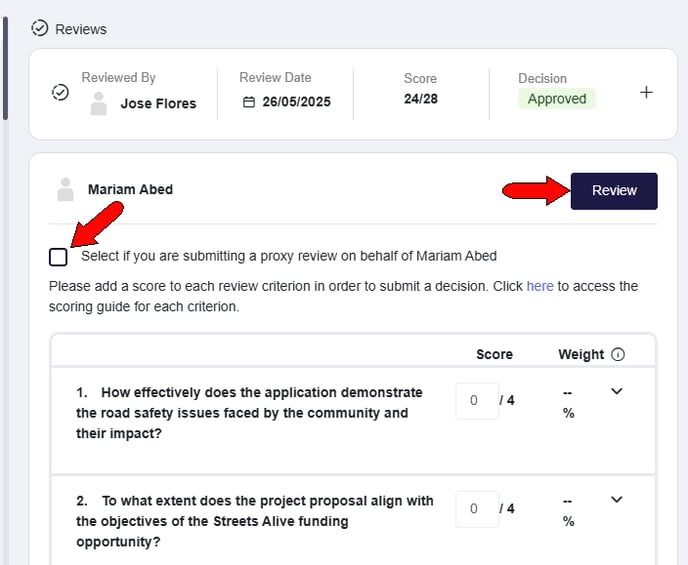Click the 24/28 score value
The width and height of the screenshot is (688, 565).
coord(421,99)
